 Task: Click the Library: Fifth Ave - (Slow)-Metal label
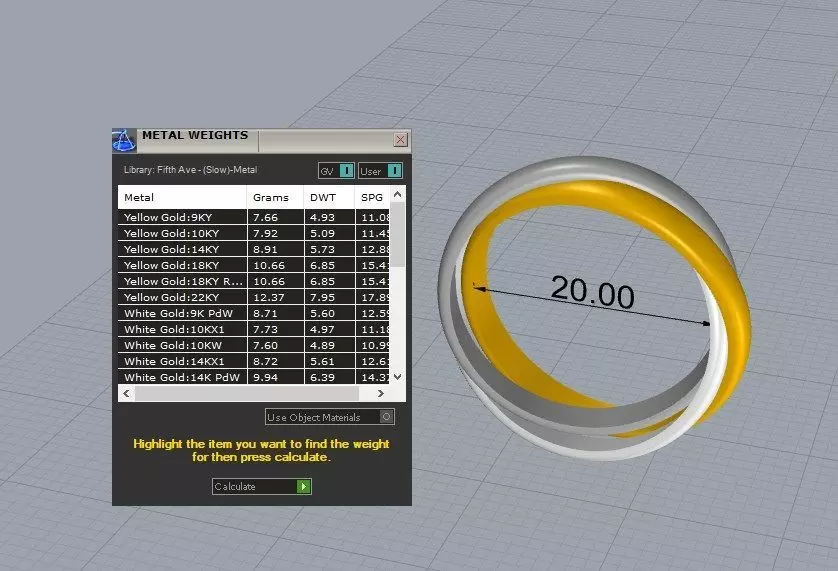pyautogui.click(x=190, y=170)
